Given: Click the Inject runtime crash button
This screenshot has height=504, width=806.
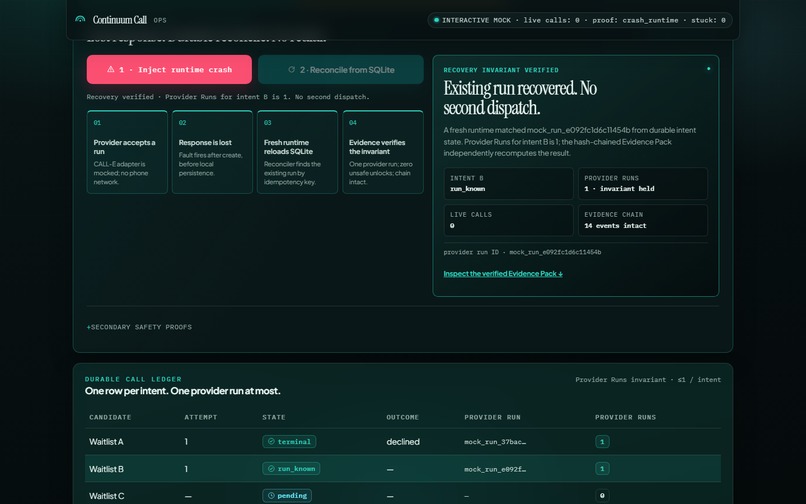Looking at the screenshot, I should (169, 69).
